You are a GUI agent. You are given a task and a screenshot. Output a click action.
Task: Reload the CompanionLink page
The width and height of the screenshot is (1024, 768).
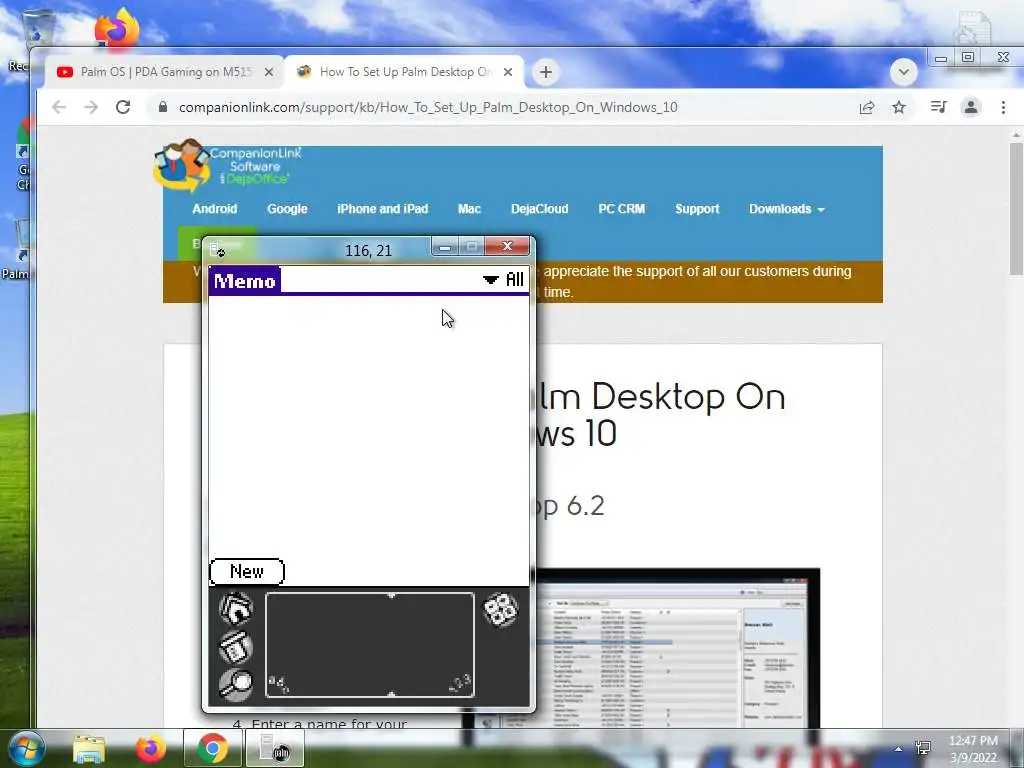pyautogui.click(x=123, y=107)
